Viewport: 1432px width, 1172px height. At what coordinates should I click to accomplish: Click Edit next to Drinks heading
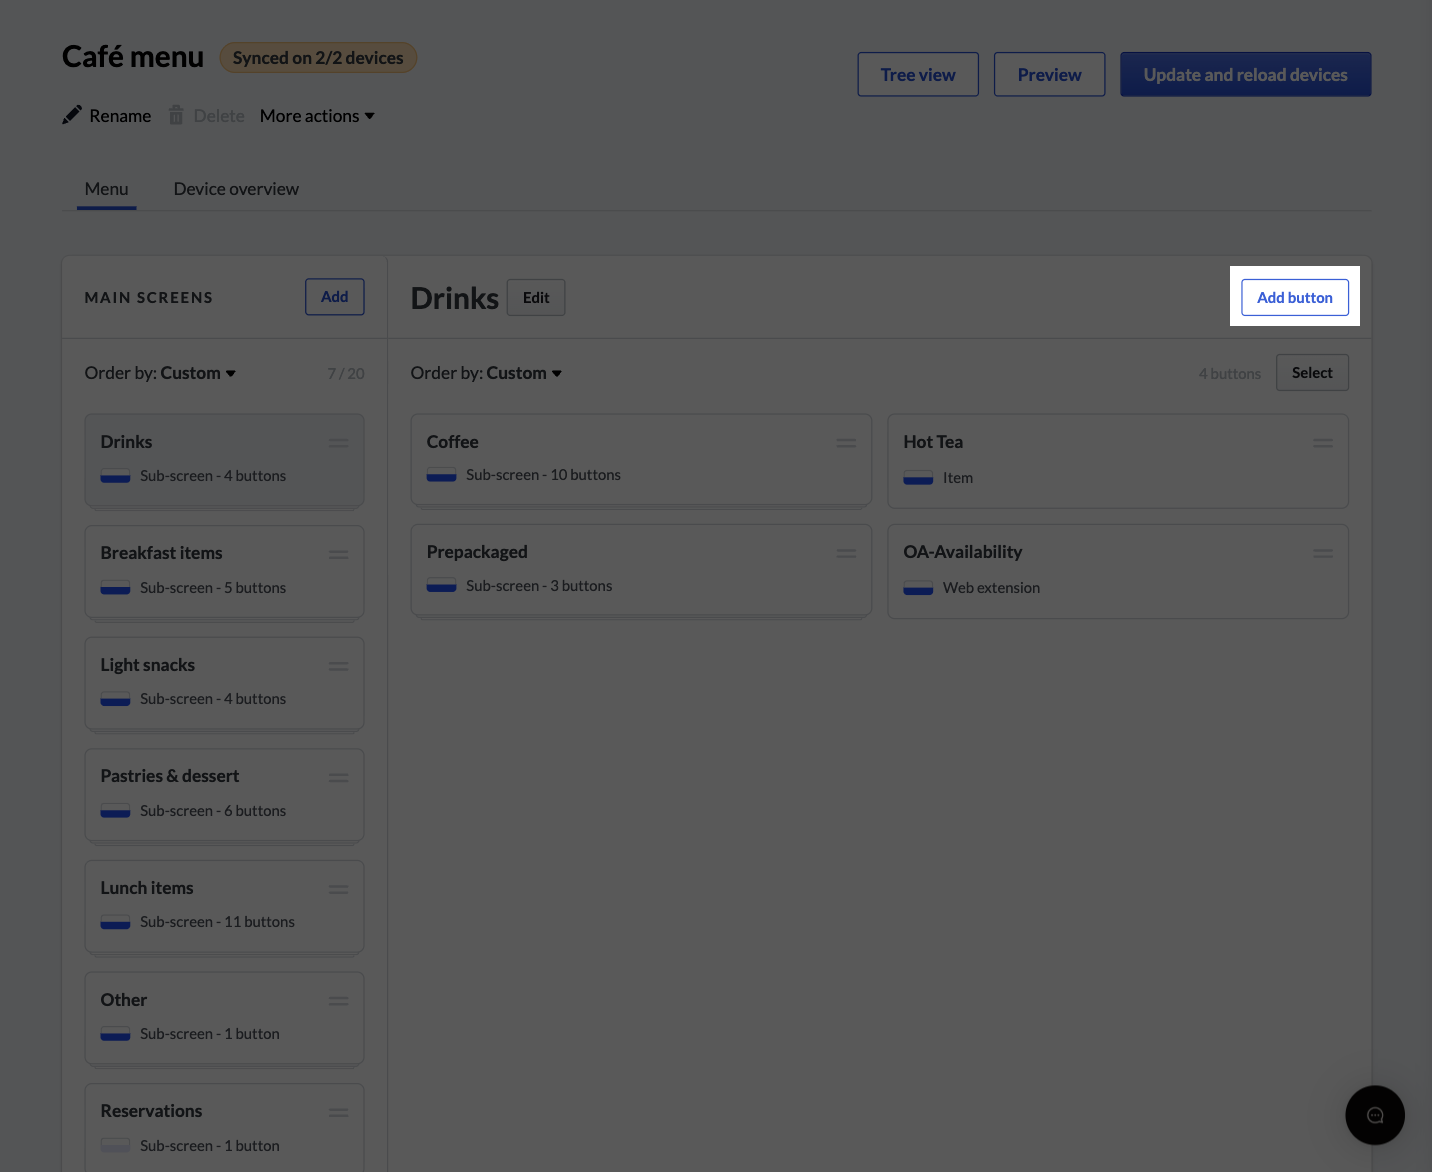pos(535,298)
